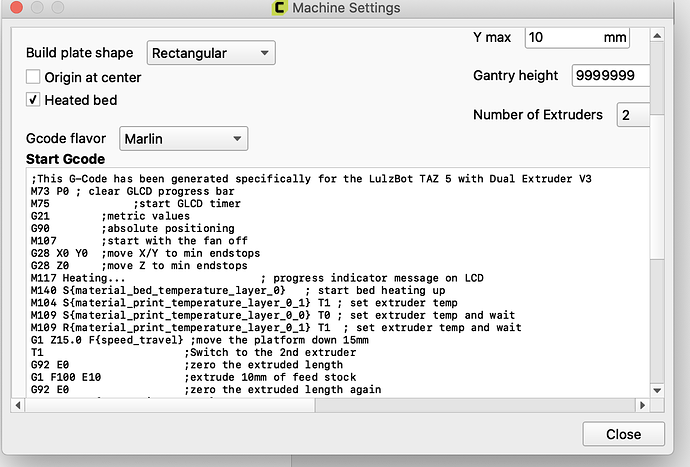Click the horizontal scrollbar thumb
The width and height of the screenshot is (690, 467).
tap(170, 405)
